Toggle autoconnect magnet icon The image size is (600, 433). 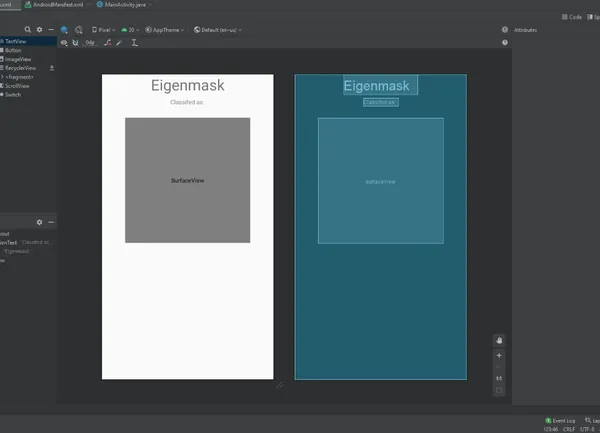point(75,43)
